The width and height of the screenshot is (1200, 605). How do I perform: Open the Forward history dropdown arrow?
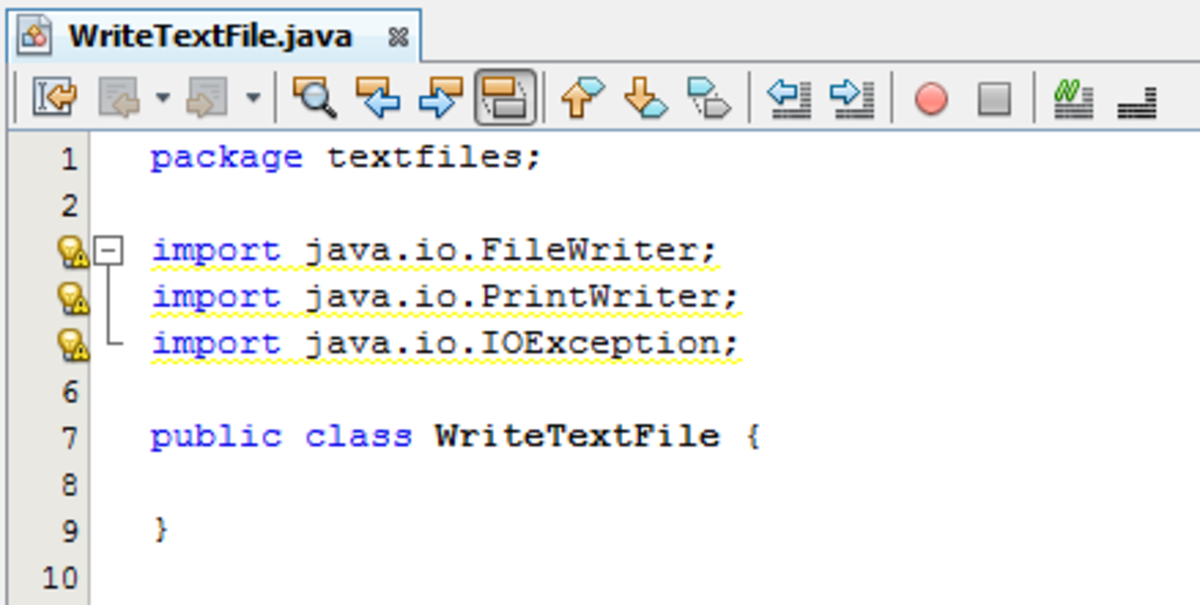click(253, 99)
